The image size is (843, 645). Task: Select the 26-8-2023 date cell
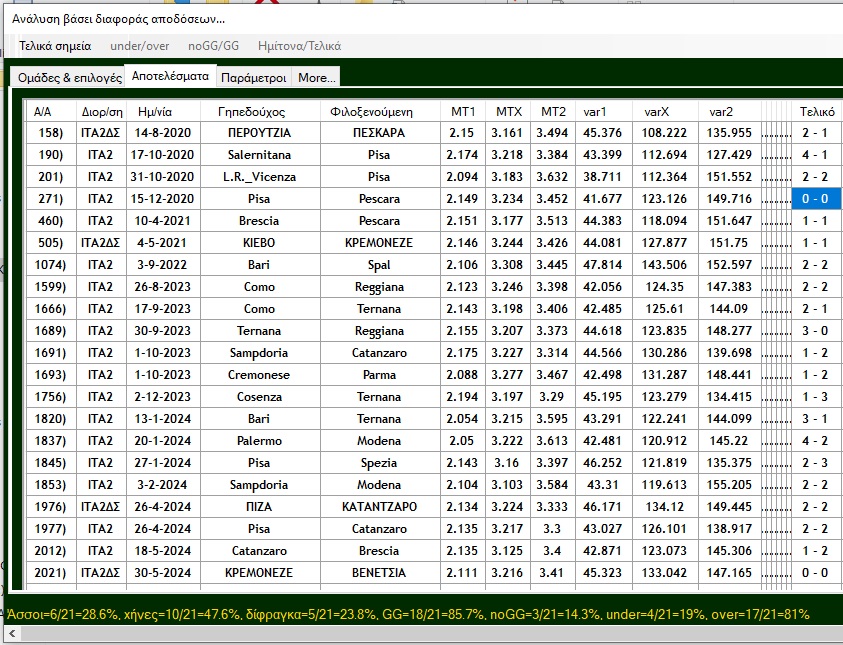pos(164,287)
